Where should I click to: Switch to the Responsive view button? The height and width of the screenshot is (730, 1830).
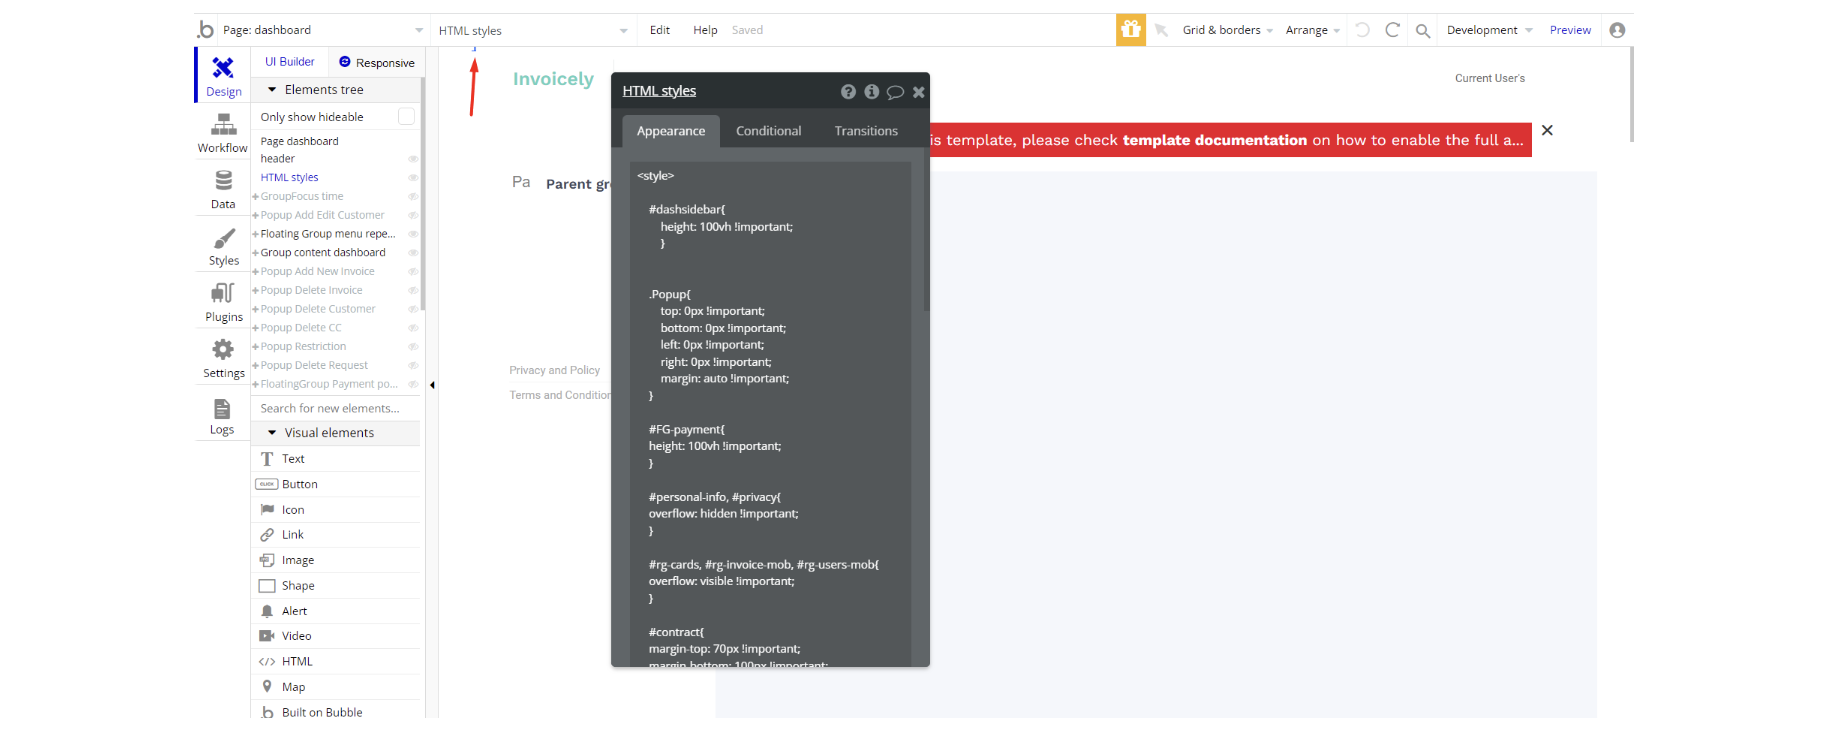376,63
